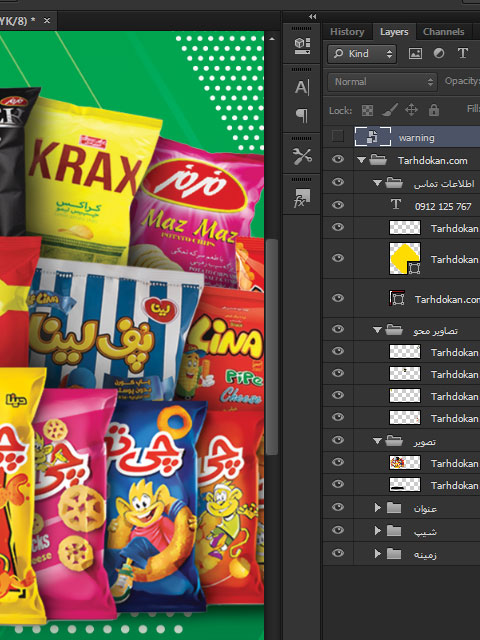Viewport: 480px width, 640px height.
Task: Click the Opacity label in Layers panel
Action: tap(461, 81)
